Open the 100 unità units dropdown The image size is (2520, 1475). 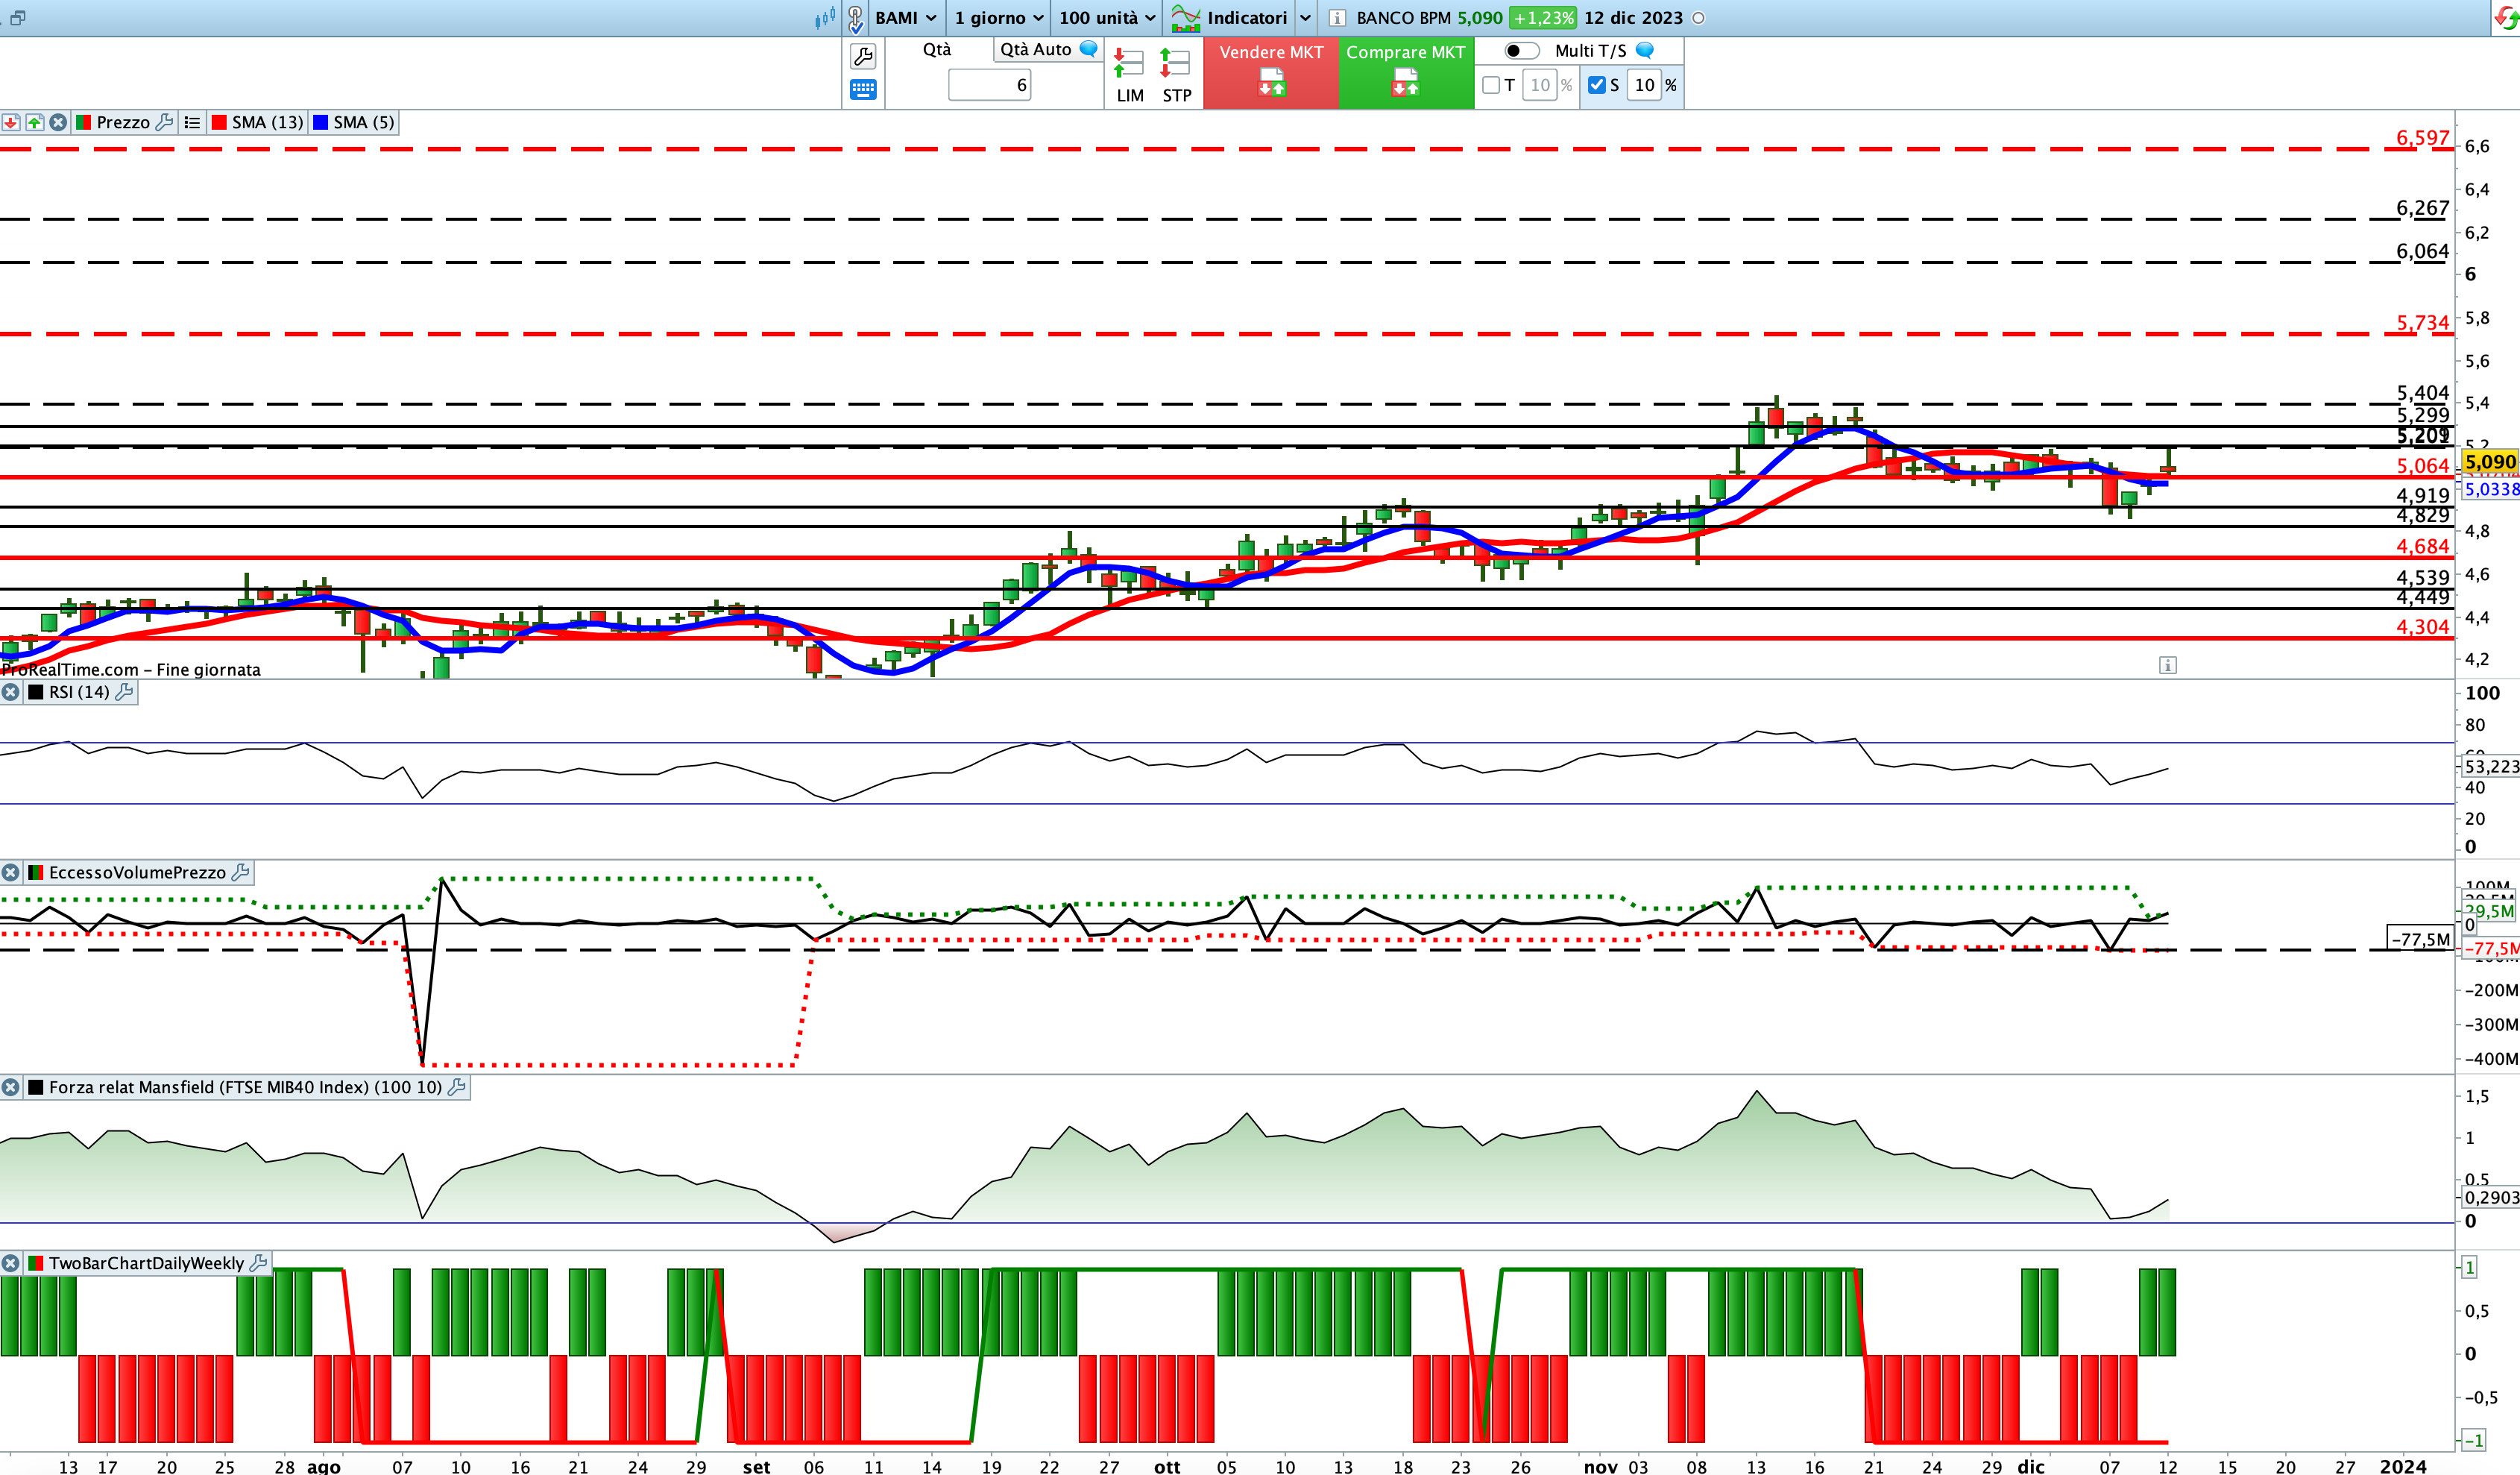(1107, 18)
